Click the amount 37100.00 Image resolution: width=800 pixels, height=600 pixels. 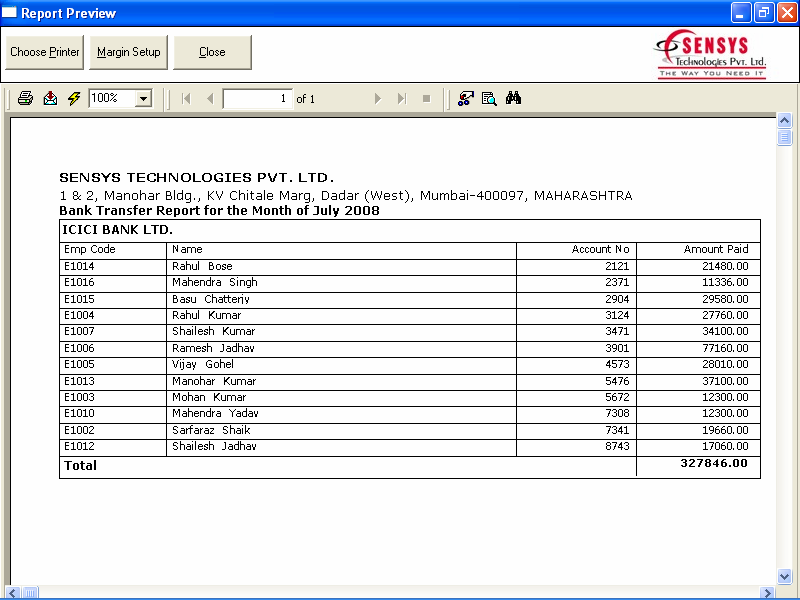725,381
